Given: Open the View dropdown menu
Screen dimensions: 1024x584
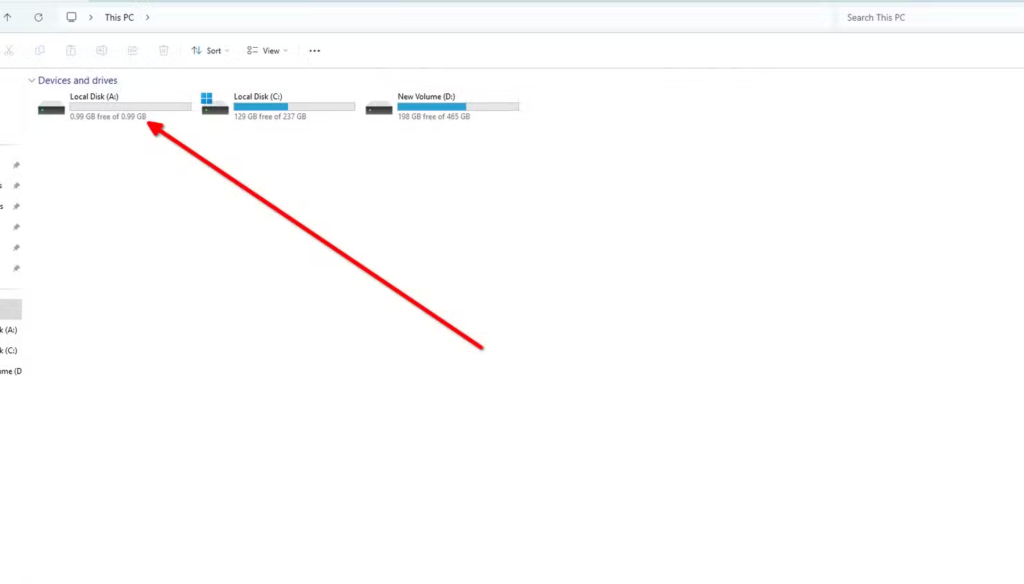Looking at the screenshot, I should (267, 50).
